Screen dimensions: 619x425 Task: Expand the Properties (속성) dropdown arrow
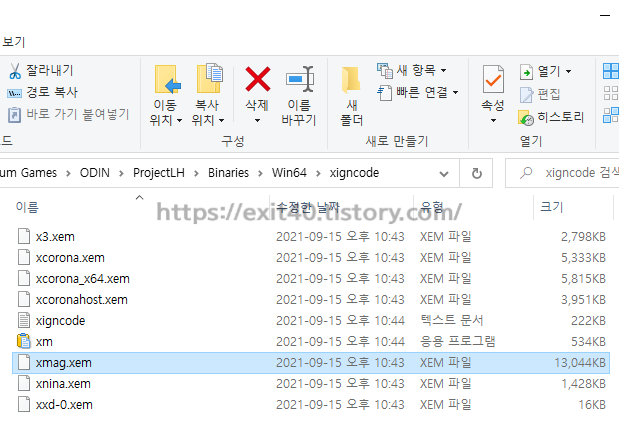click(x=493, y=120)
